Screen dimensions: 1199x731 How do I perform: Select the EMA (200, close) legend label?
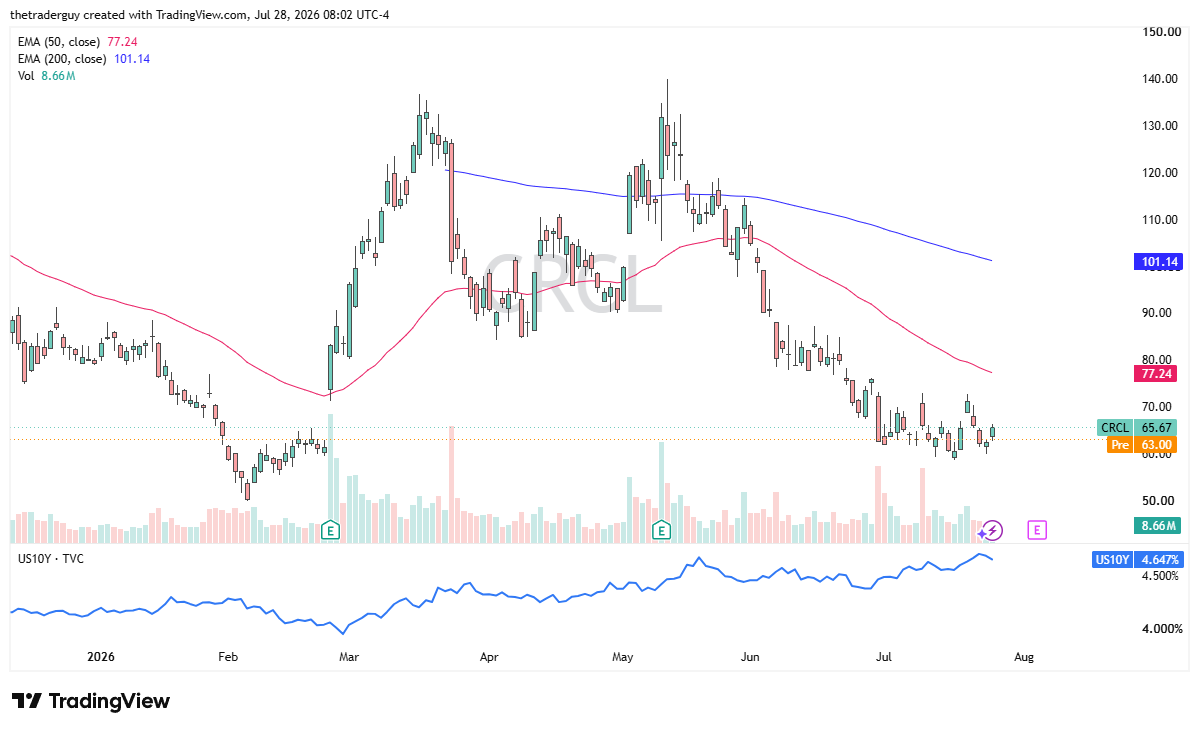62,59
